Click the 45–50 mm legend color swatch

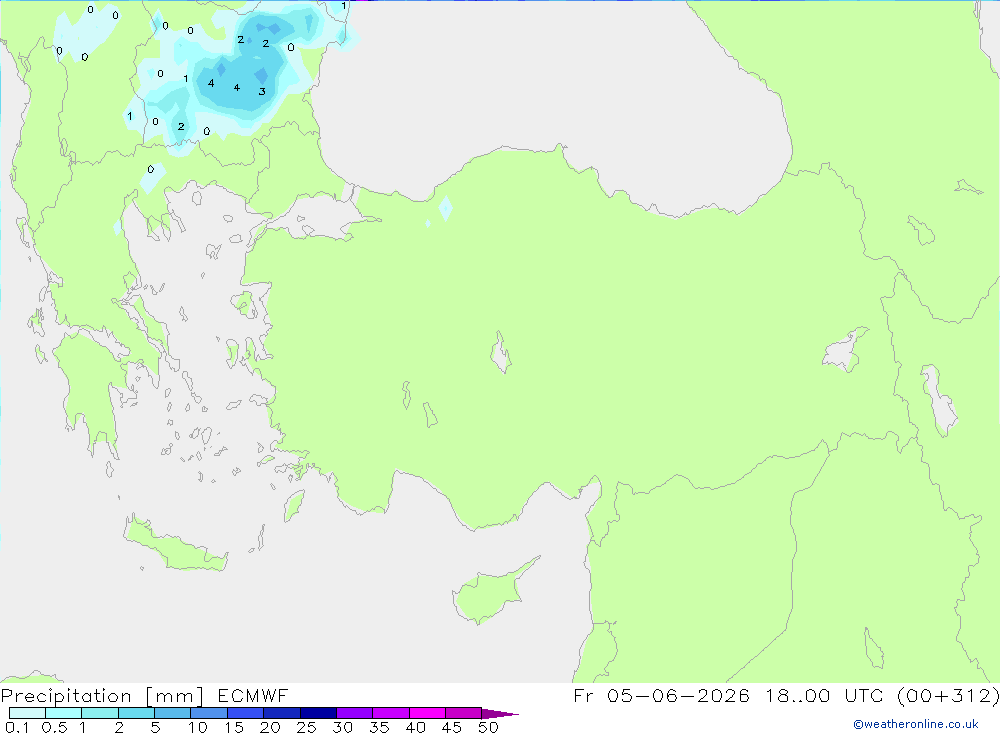click(x=463, y=713)
